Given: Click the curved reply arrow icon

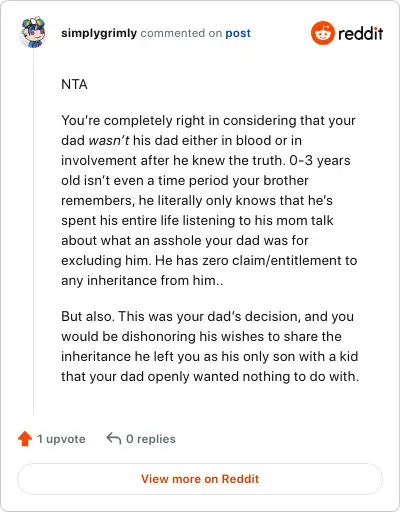Looking at the screenshot, I should pos(114,438).
